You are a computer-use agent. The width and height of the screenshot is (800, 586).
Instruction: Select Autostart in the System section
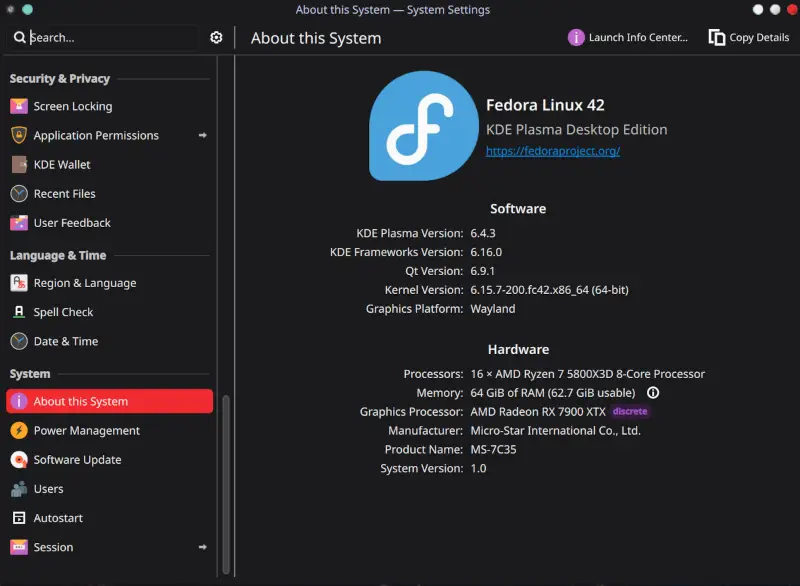[x=110, y=518]
